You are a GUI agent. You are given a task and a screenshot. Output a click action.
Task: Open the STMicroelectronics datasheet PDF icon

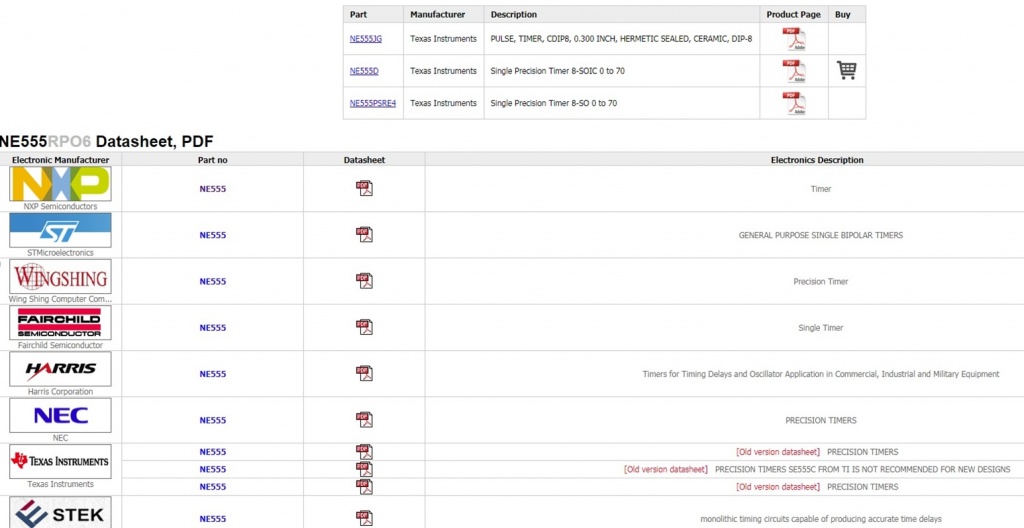click(364, 235)
